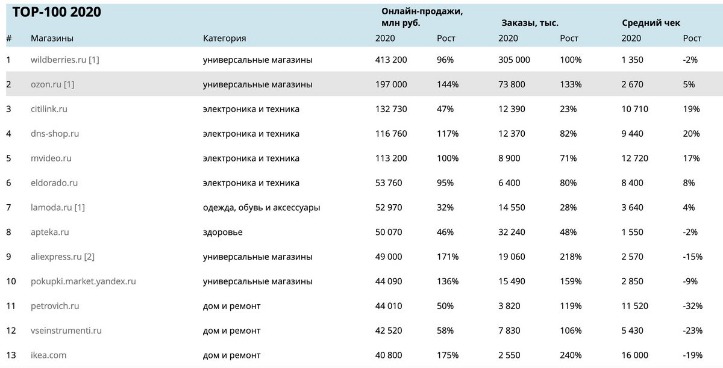Open the lamoda.ru store link
The image size is (723, 368).
[x=52, y=208]
